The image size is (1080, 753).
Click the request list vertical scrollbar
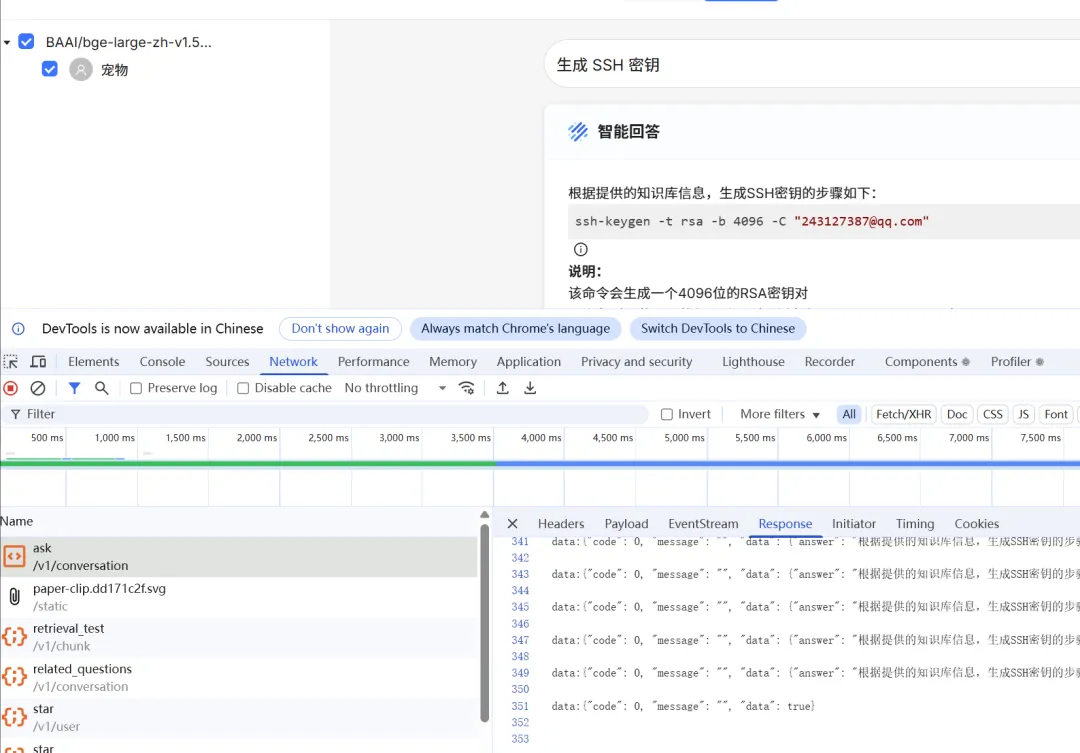[x=485, y=623]
